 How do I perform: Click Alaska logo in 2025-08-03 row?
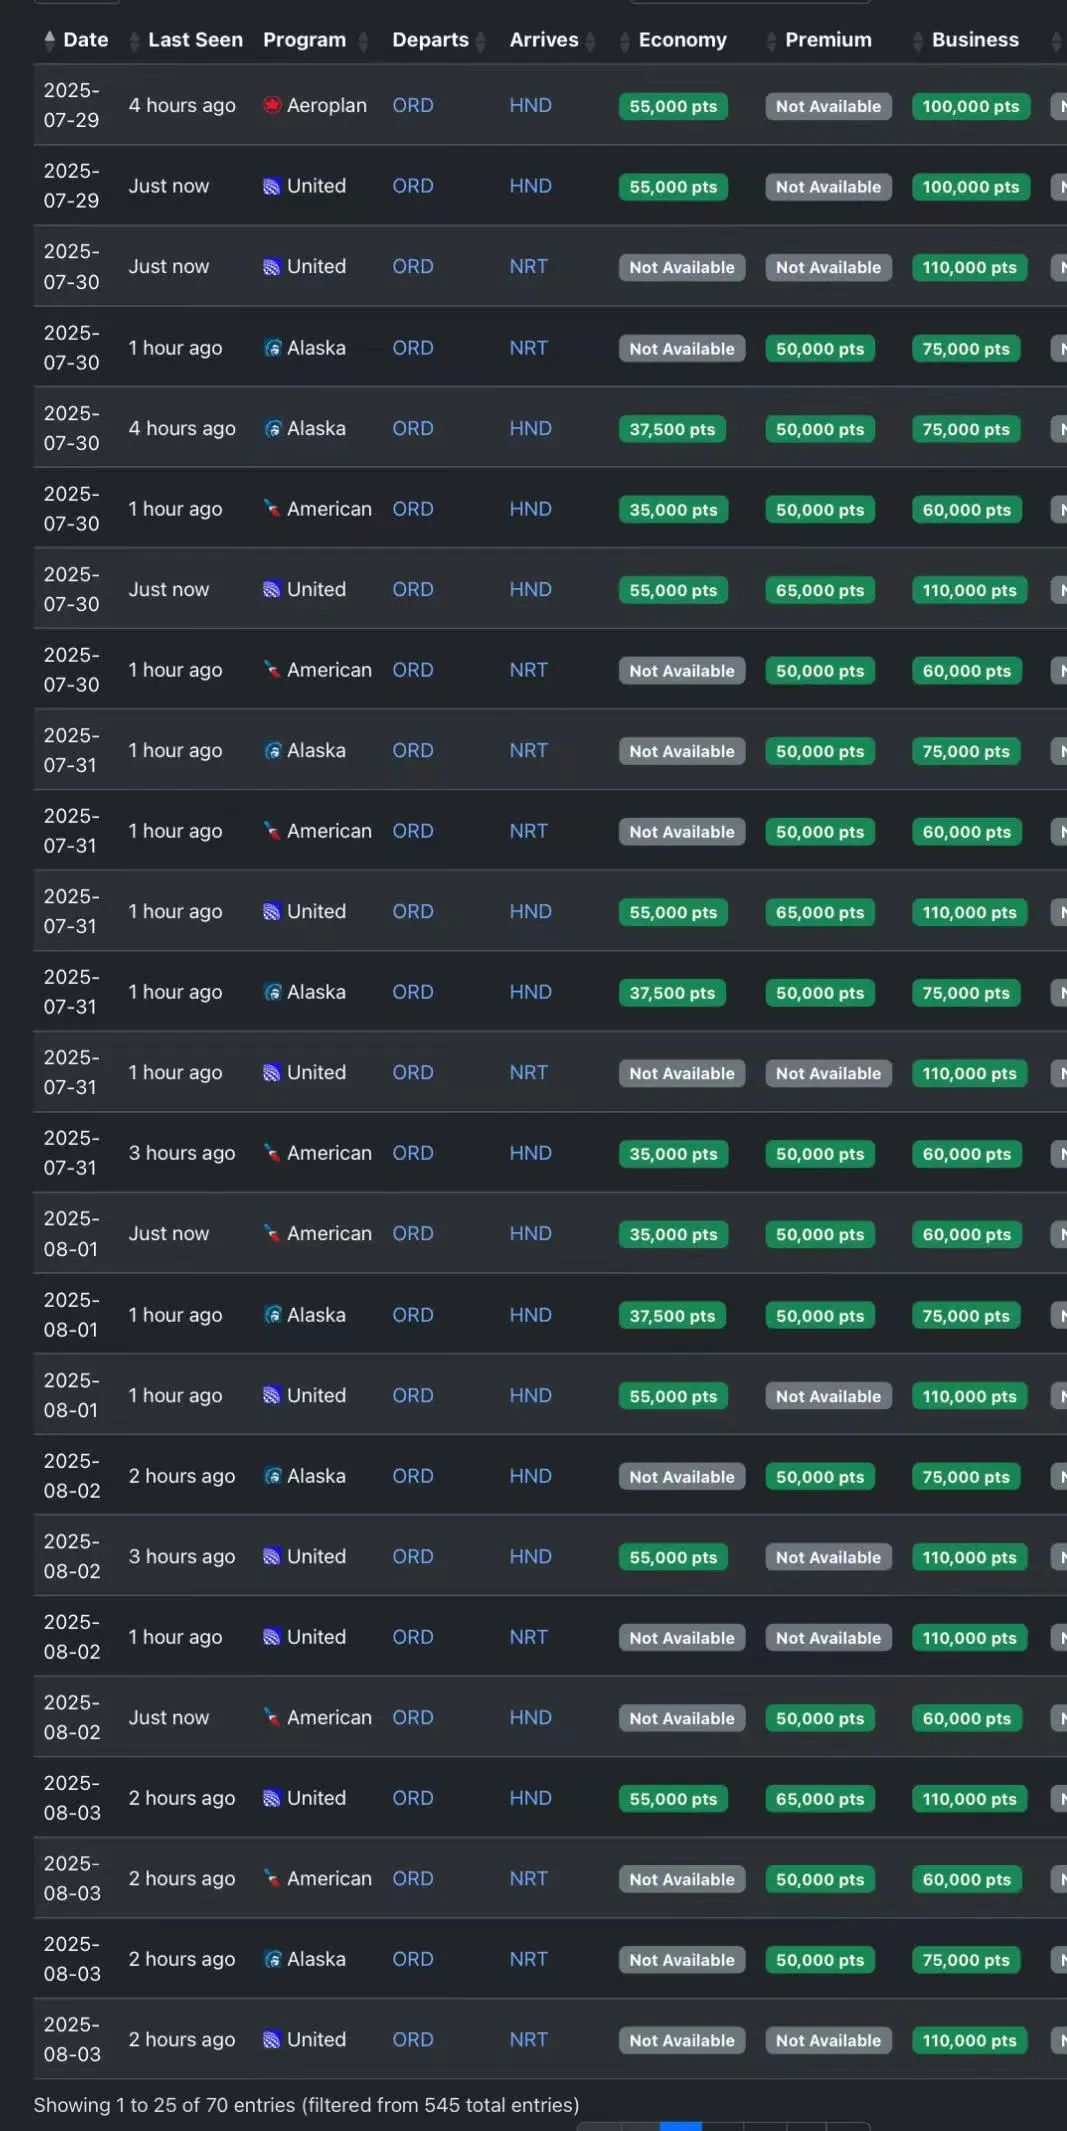tap(272, 1959)
